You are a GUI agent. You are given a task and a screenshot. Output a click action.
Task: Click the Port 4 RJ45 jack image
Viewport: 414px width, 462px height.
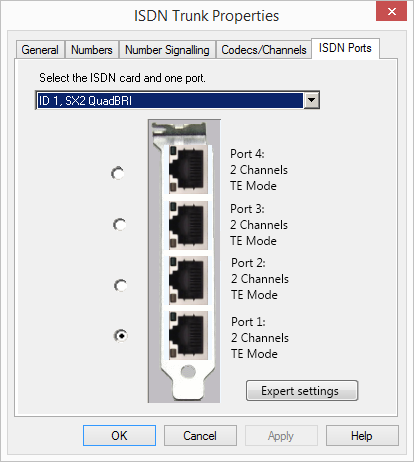187,169
